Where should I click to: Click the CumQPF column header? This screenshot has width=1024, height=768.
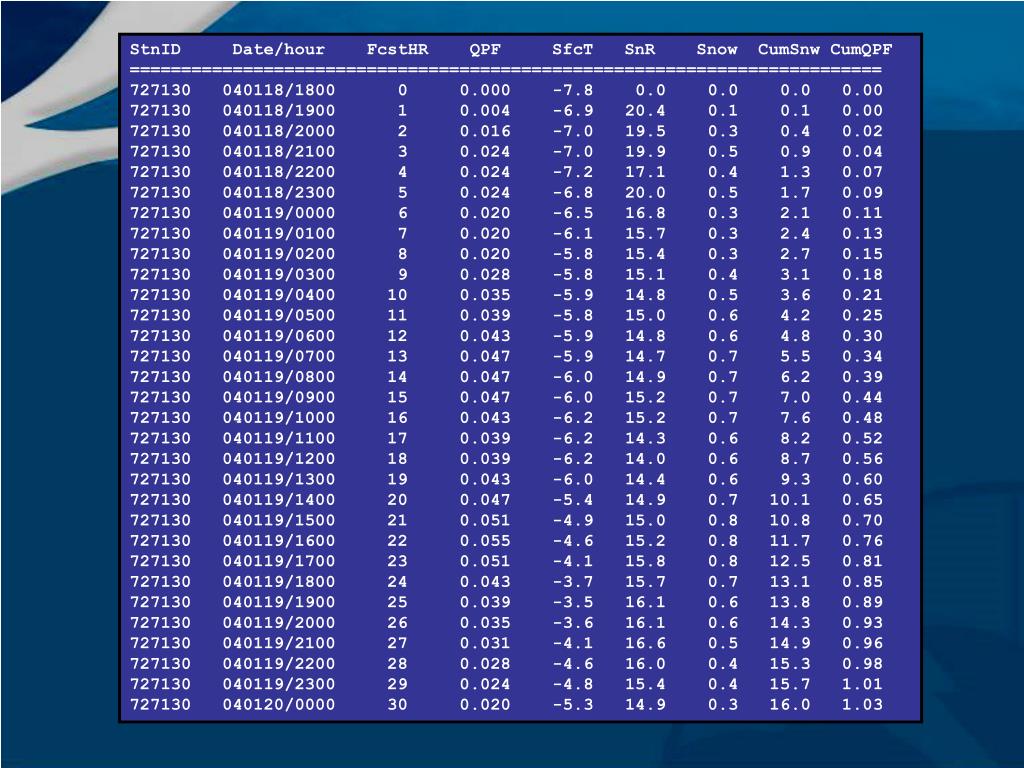click(861, 49)
